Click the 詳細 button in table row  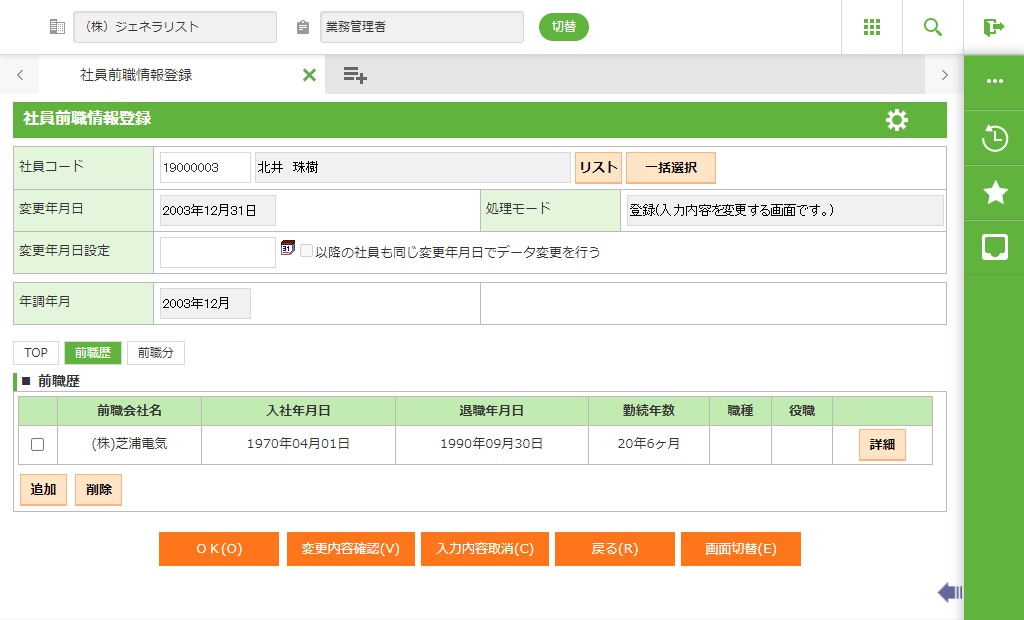click(881, 445)
